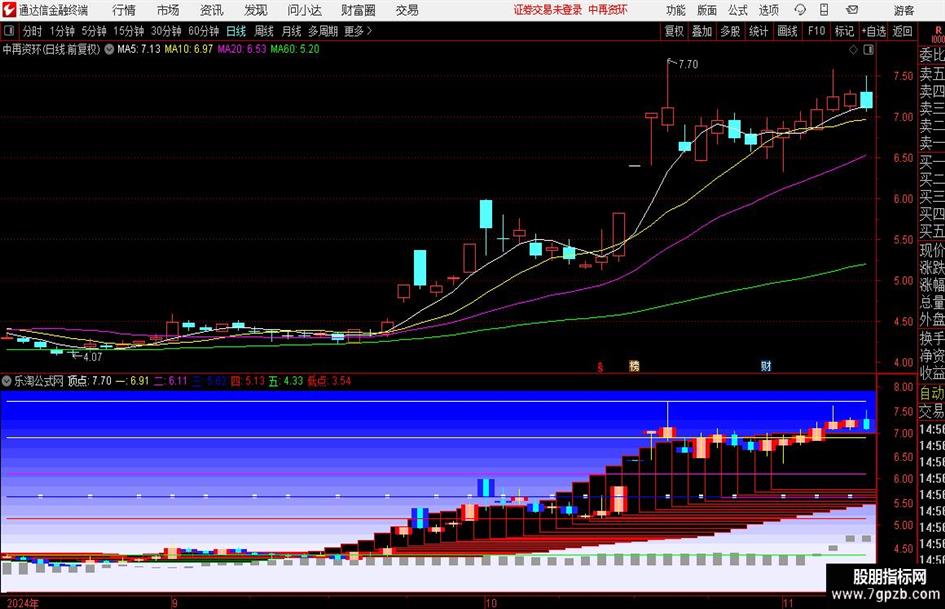Click the red R 1000 indicator icon
The width and height of the screenshot is (945, 609).
[938, 34]
